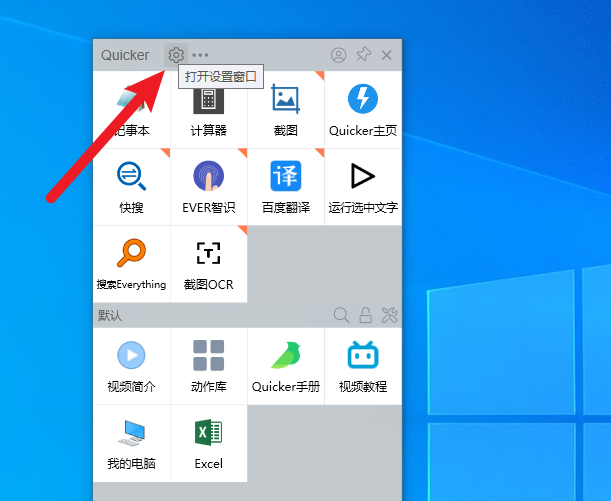Play the 视频简介 video intro

point(132,366)
